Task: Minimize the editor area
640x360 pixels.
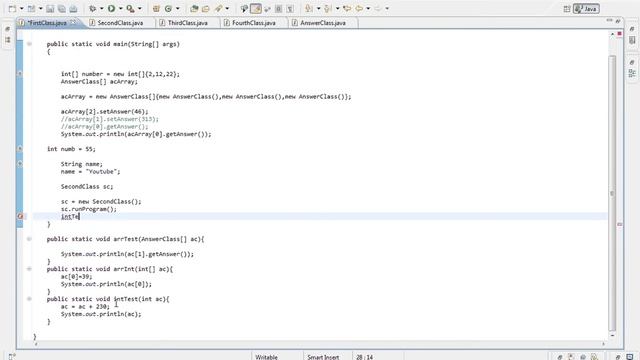Action: 609,20
